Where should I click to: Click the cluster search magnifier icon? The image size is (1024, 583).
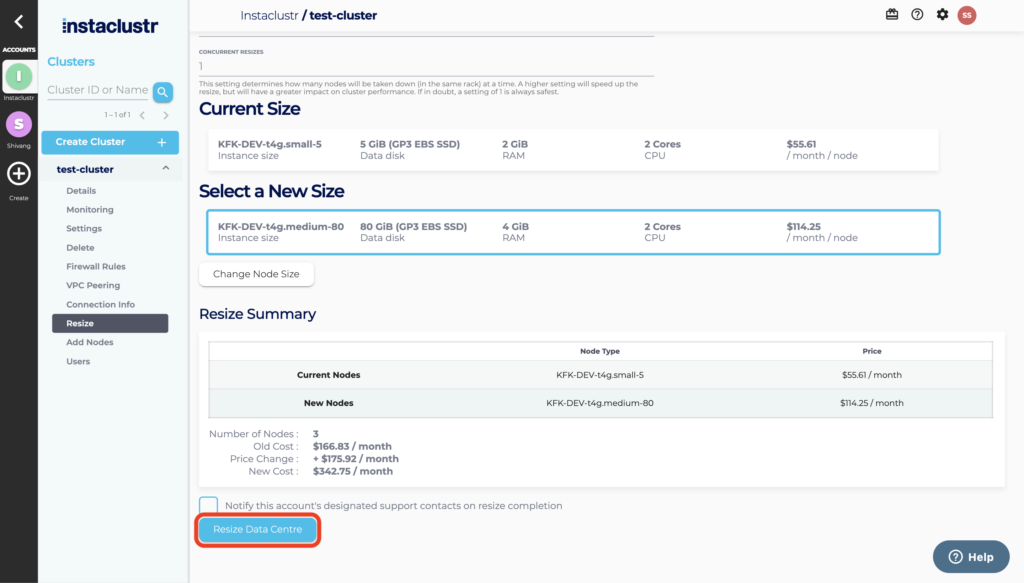(162, 92)
